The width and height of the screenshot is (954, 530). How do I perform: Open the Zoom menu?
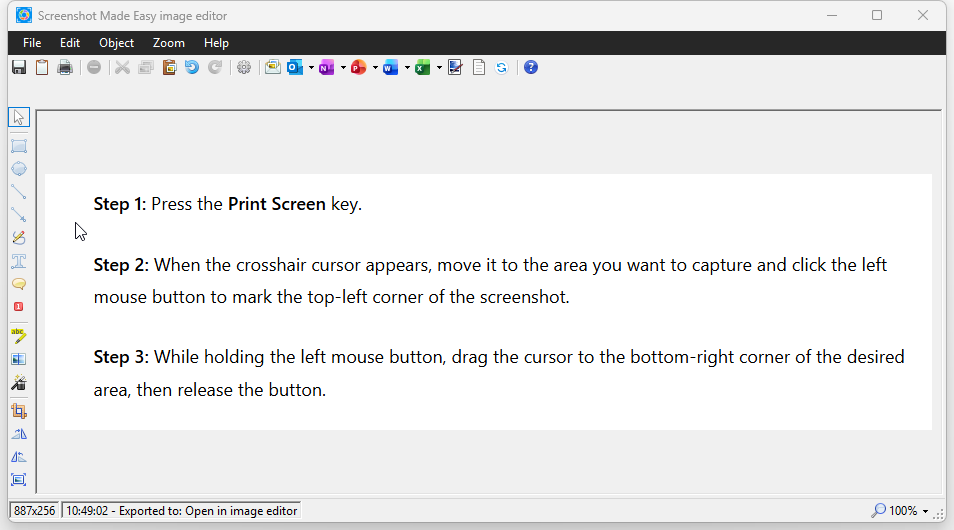point(168,43)
